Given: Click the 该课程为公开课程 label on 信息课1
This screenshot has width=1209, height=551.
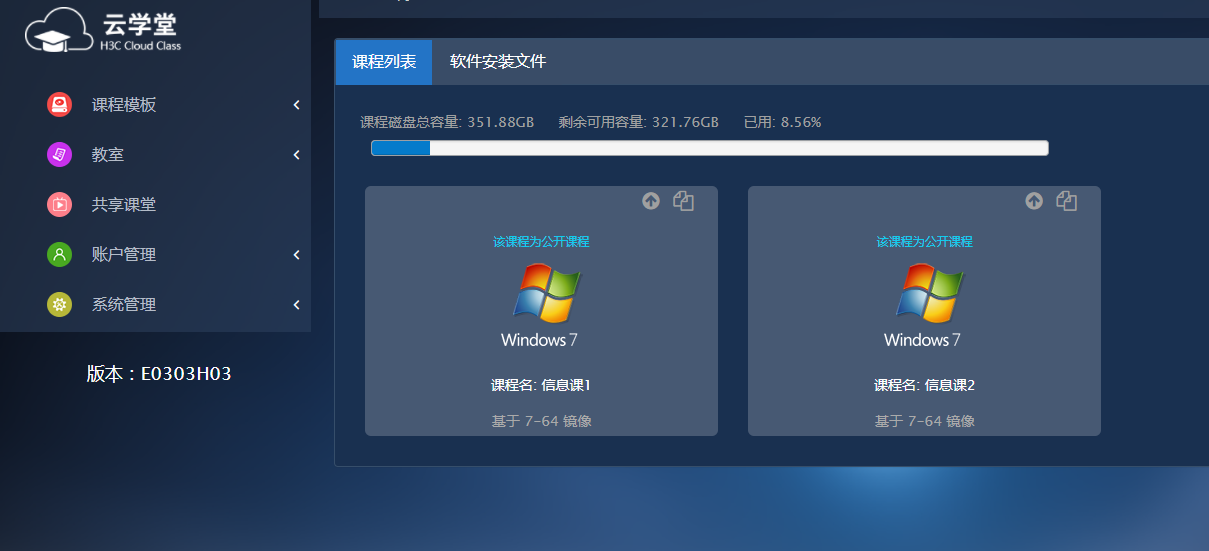Looking at the screenshot, I should (x=541, y=242).
